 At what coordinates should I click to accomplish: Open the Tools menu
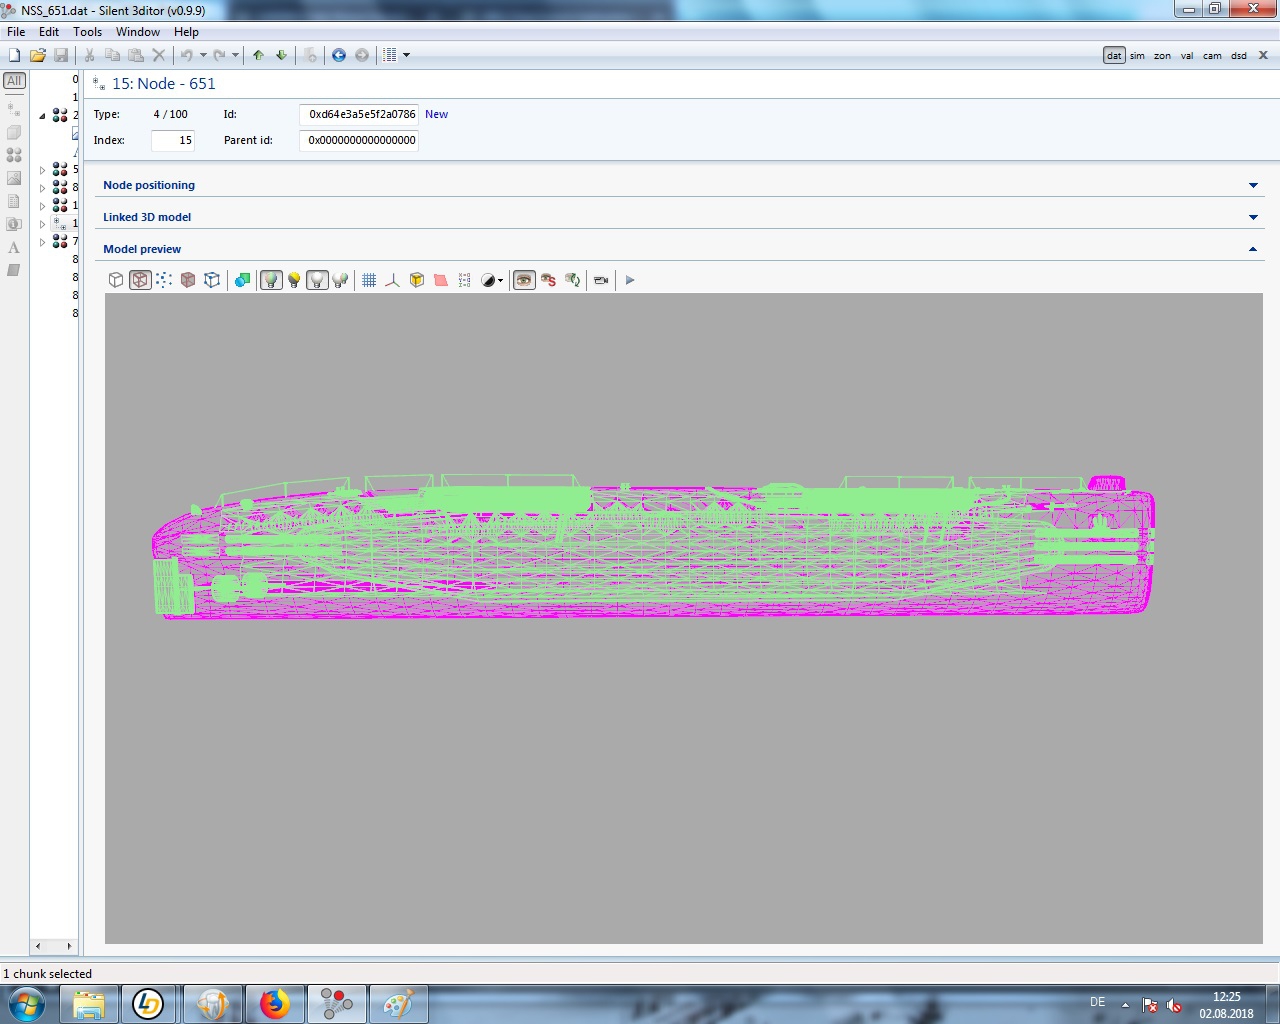tap(87, 32)
